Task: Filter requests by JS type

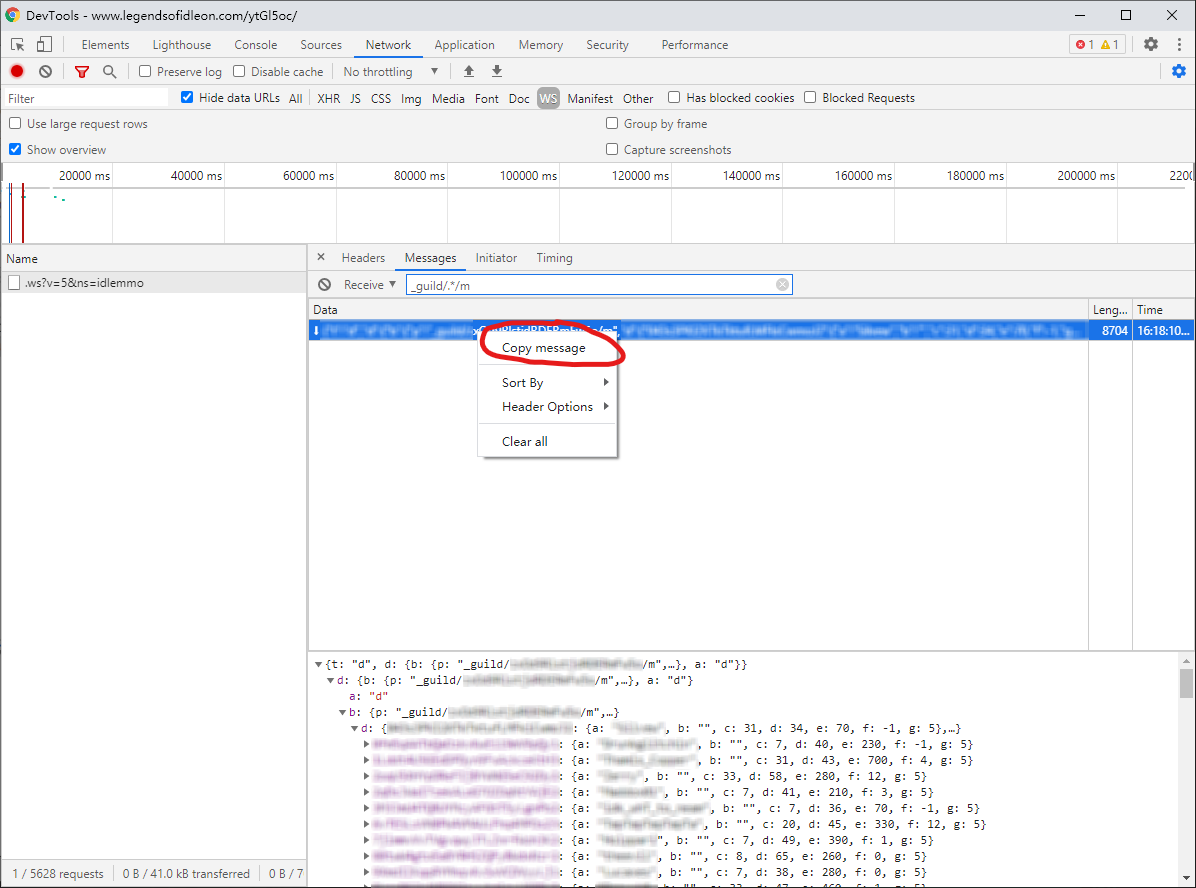Action: pos(355,98)
